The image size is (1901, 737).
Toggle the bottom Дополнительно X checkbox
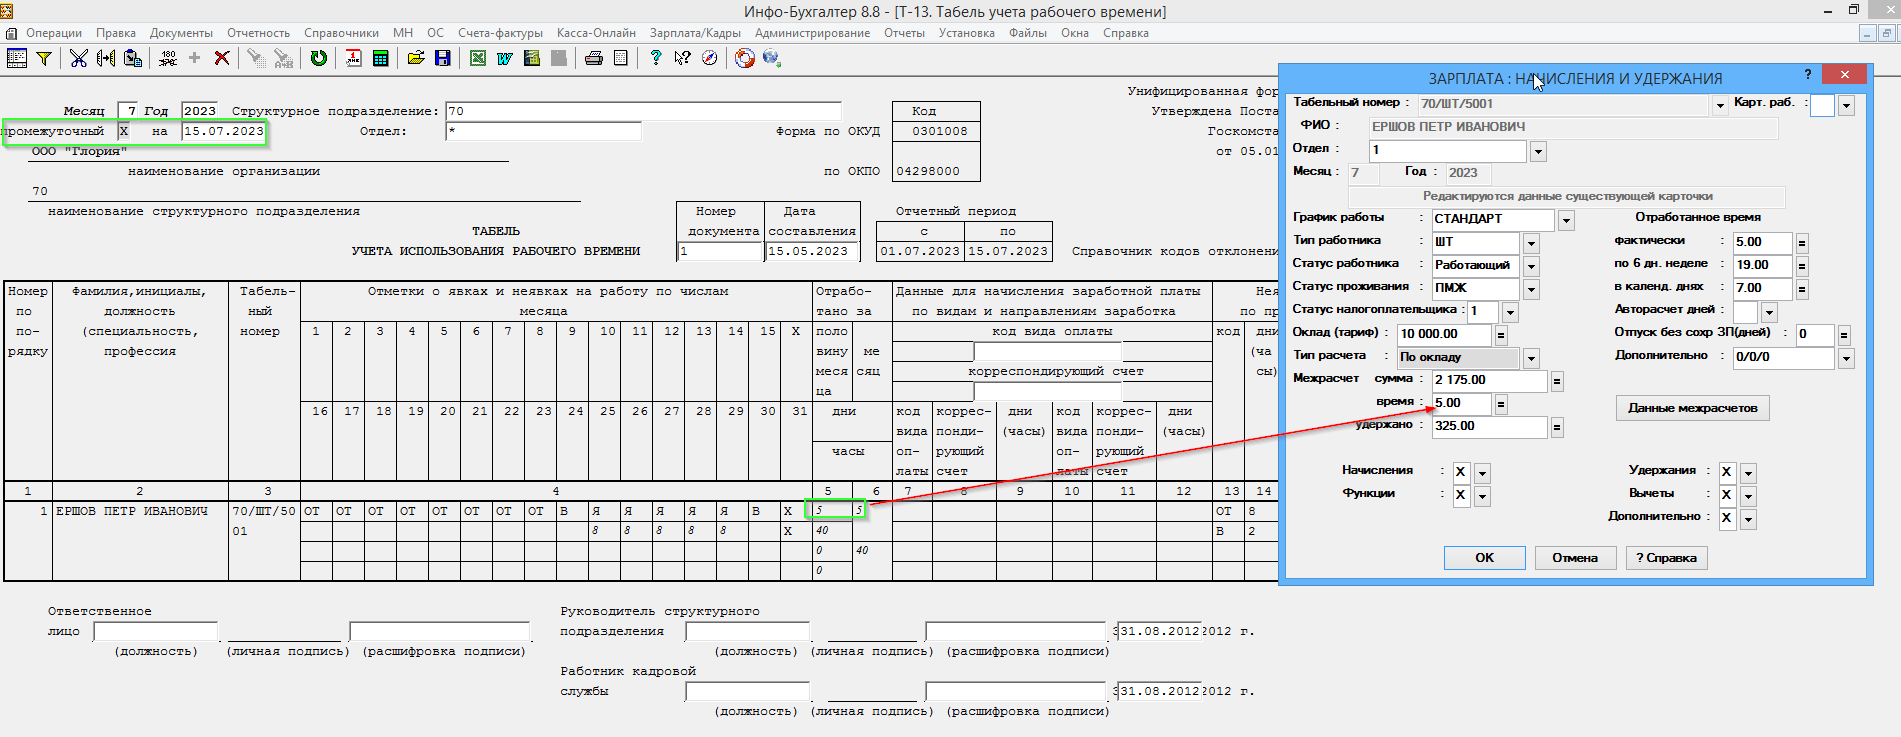pos(1727,518)
